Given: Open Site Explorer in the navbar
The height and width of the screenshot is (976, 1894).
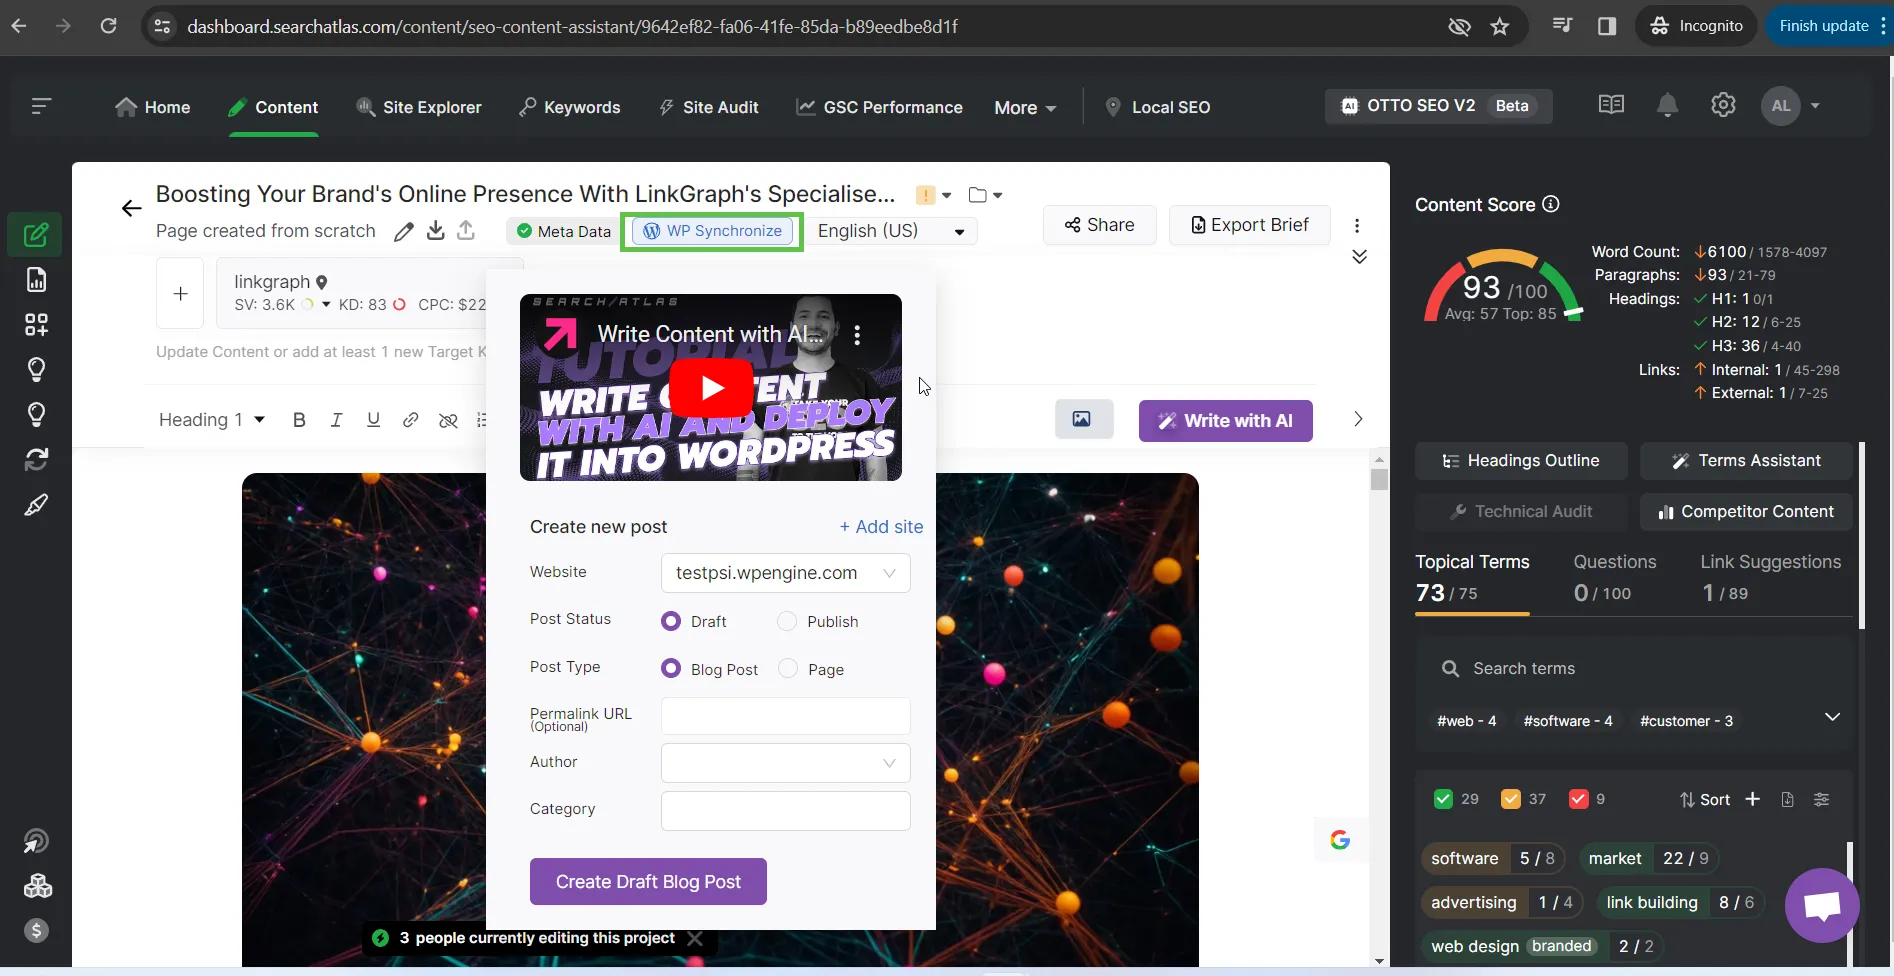Looking at the screenshot, I should click(419, 107).
